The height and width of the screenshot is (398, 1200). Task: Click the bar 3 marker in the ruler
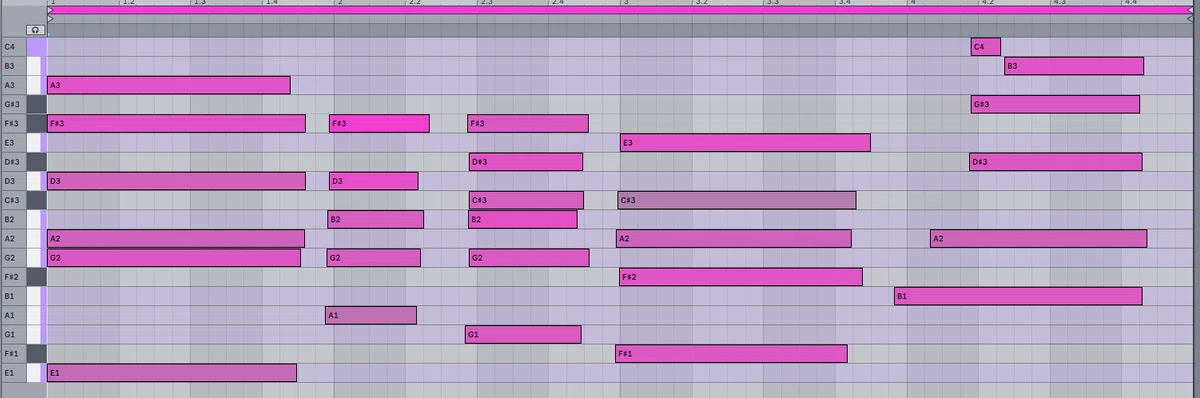coord(626,3)
